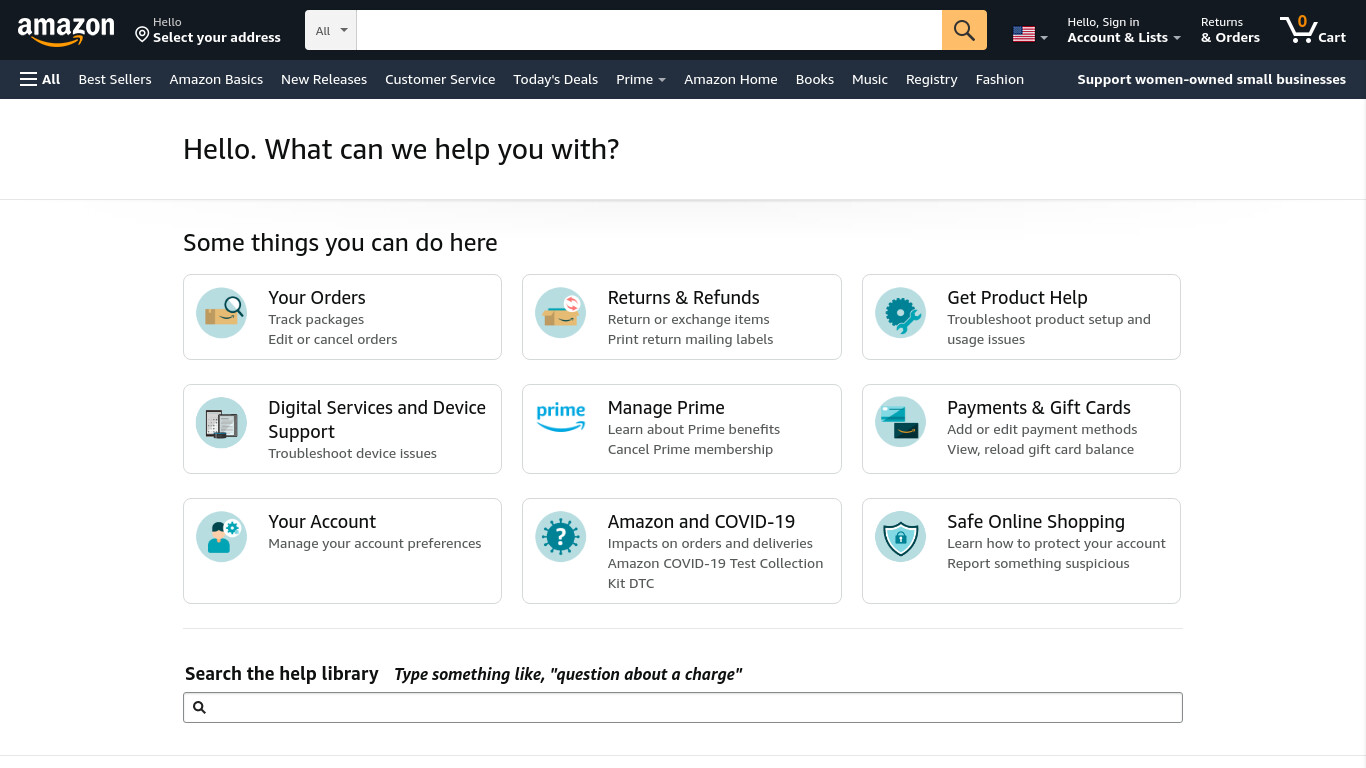Go to New Releases
1366x768 pixels.
pos(324,79)
